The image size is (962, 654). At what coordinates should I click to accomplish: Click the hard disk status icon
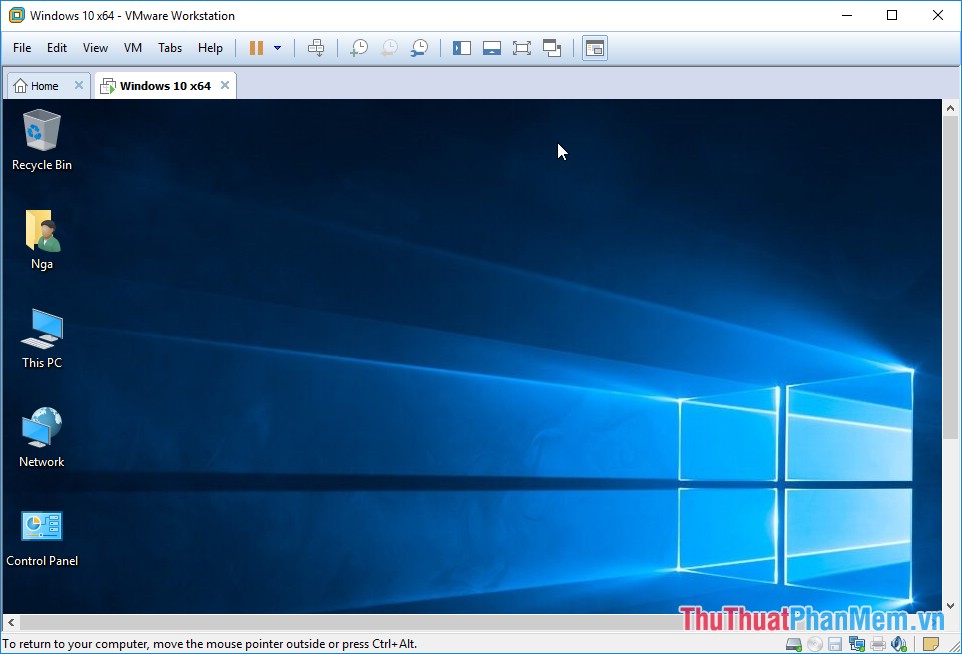click(x=794, y=643)
